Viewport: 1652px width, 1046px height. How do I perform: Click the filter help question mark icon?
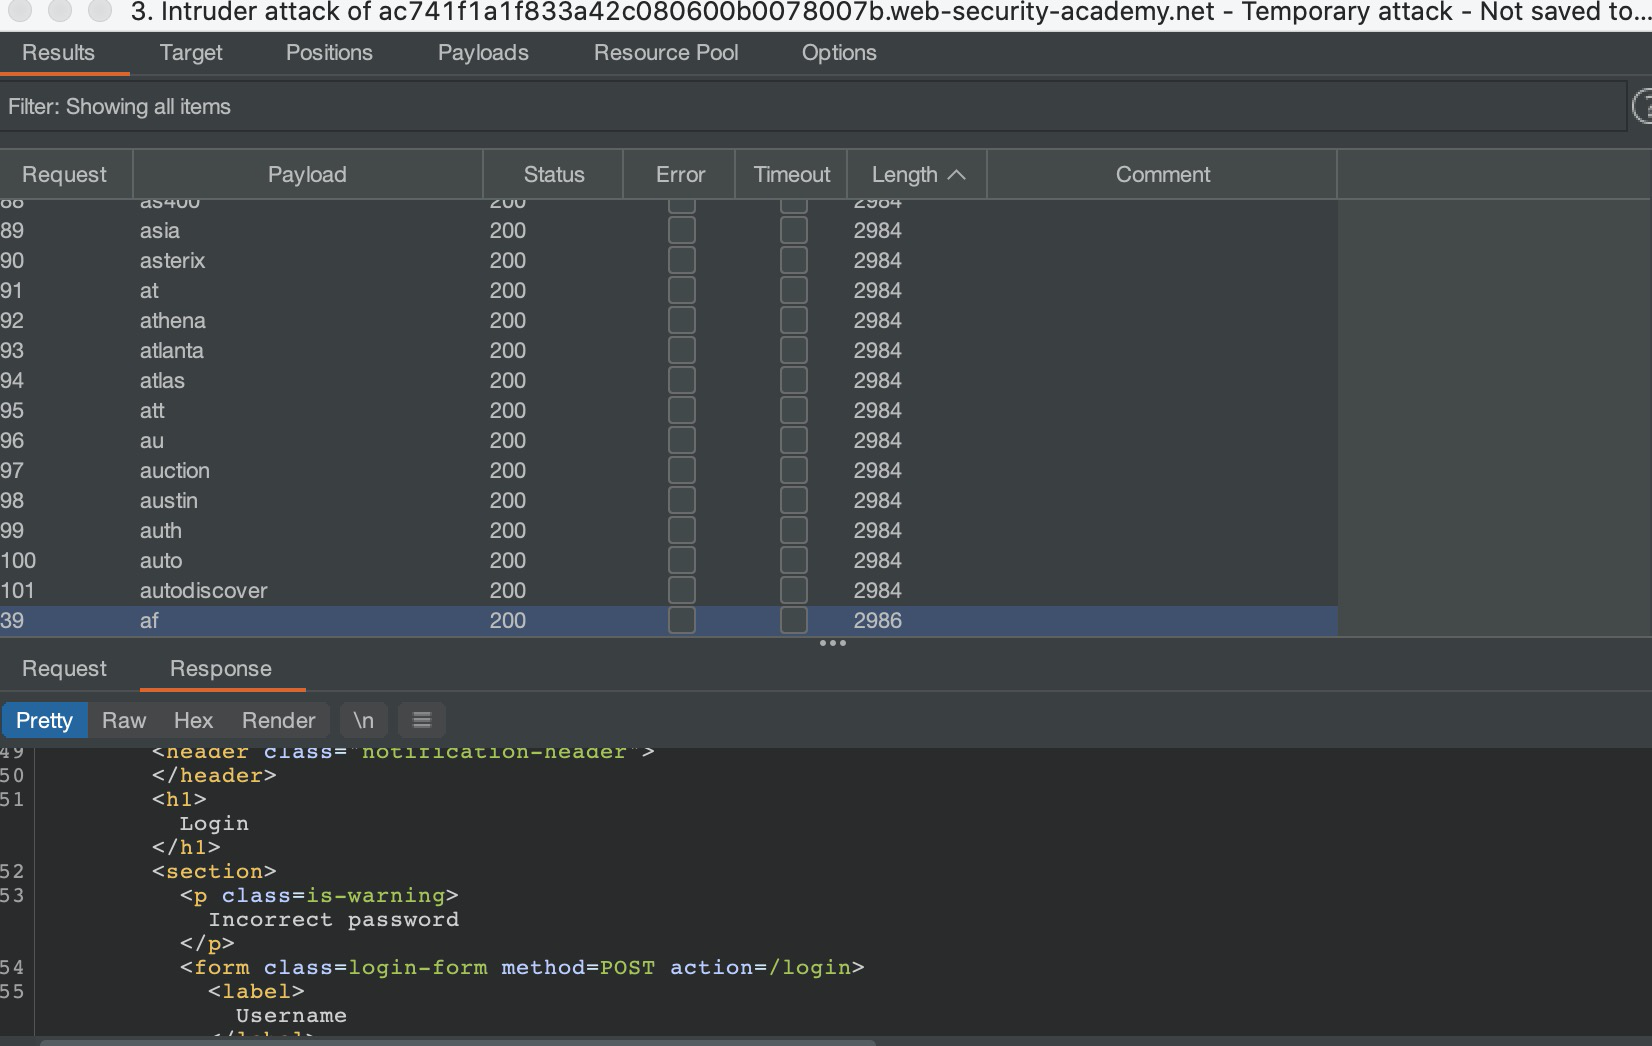click(x=1642, y=106)
